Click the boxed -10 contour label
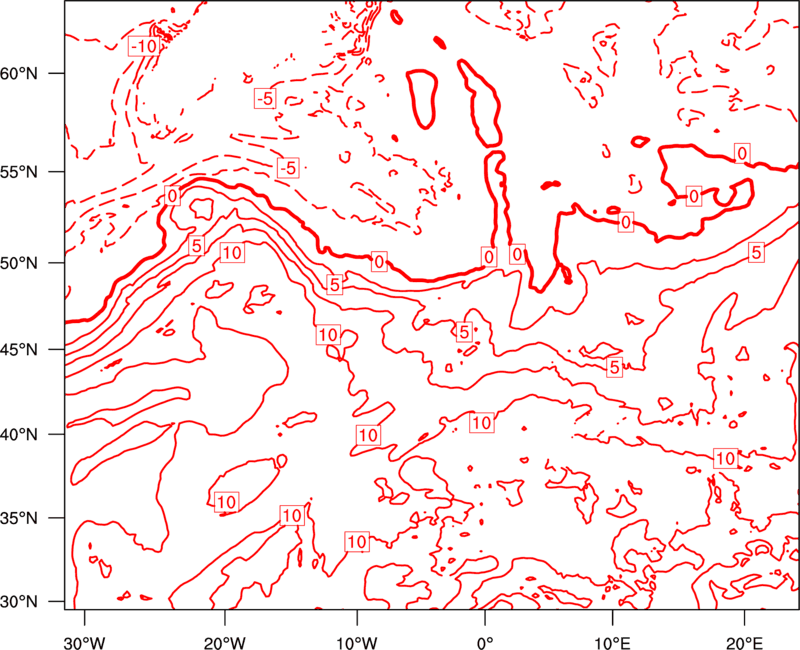This screenshot has width=800, height=650. click(143, 46)
